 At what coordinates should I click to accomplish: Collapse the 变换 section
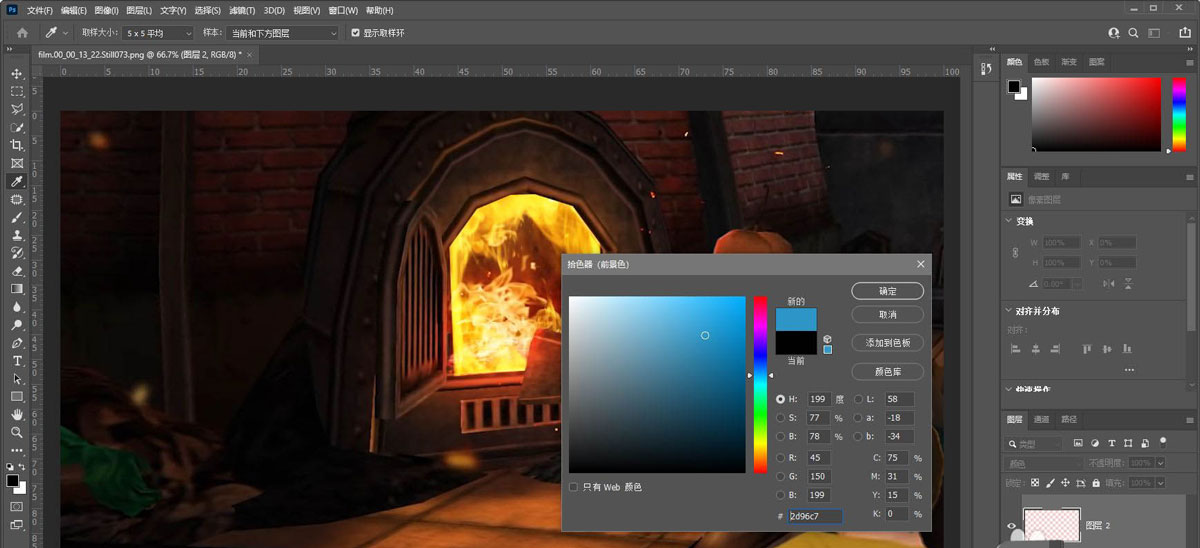tap(1008, 221)
